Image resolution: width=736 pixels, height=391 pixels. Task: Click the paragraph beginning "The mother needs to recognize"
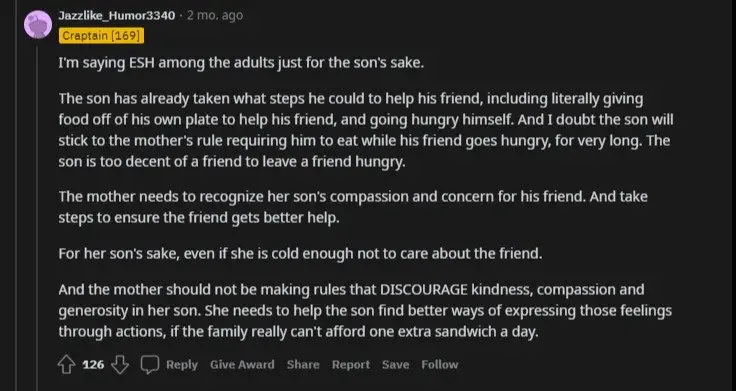(353, 207)
